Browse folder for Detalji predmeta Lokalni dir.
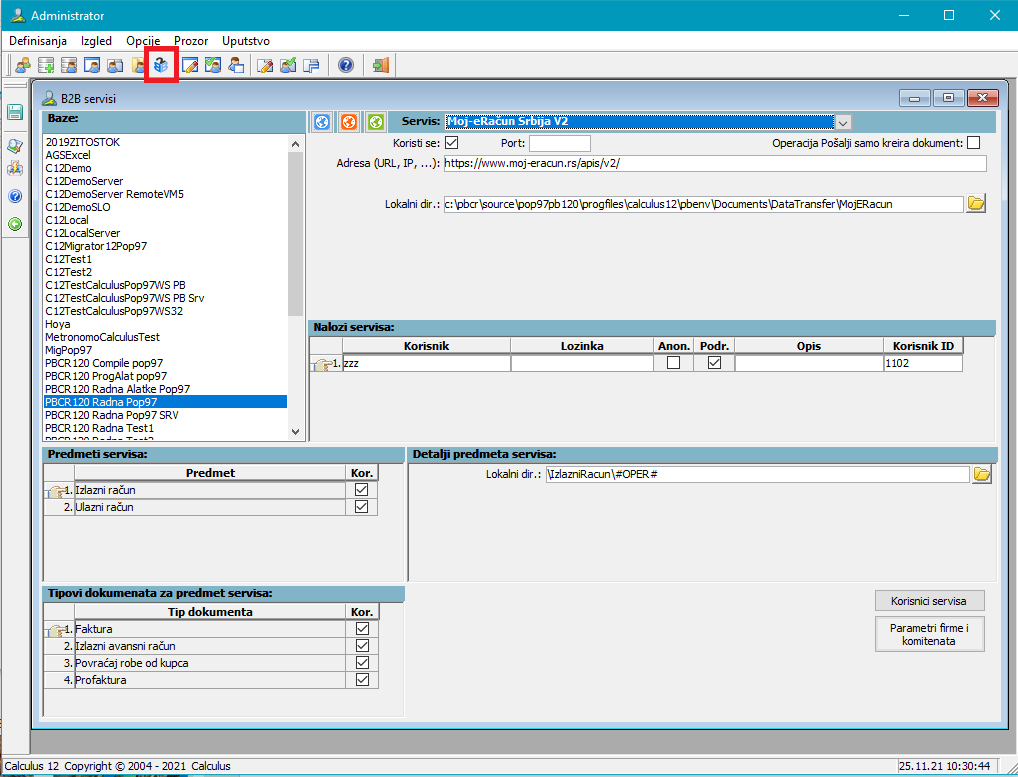The width and height of the screenshot is (1018, 777). [981, 474]
